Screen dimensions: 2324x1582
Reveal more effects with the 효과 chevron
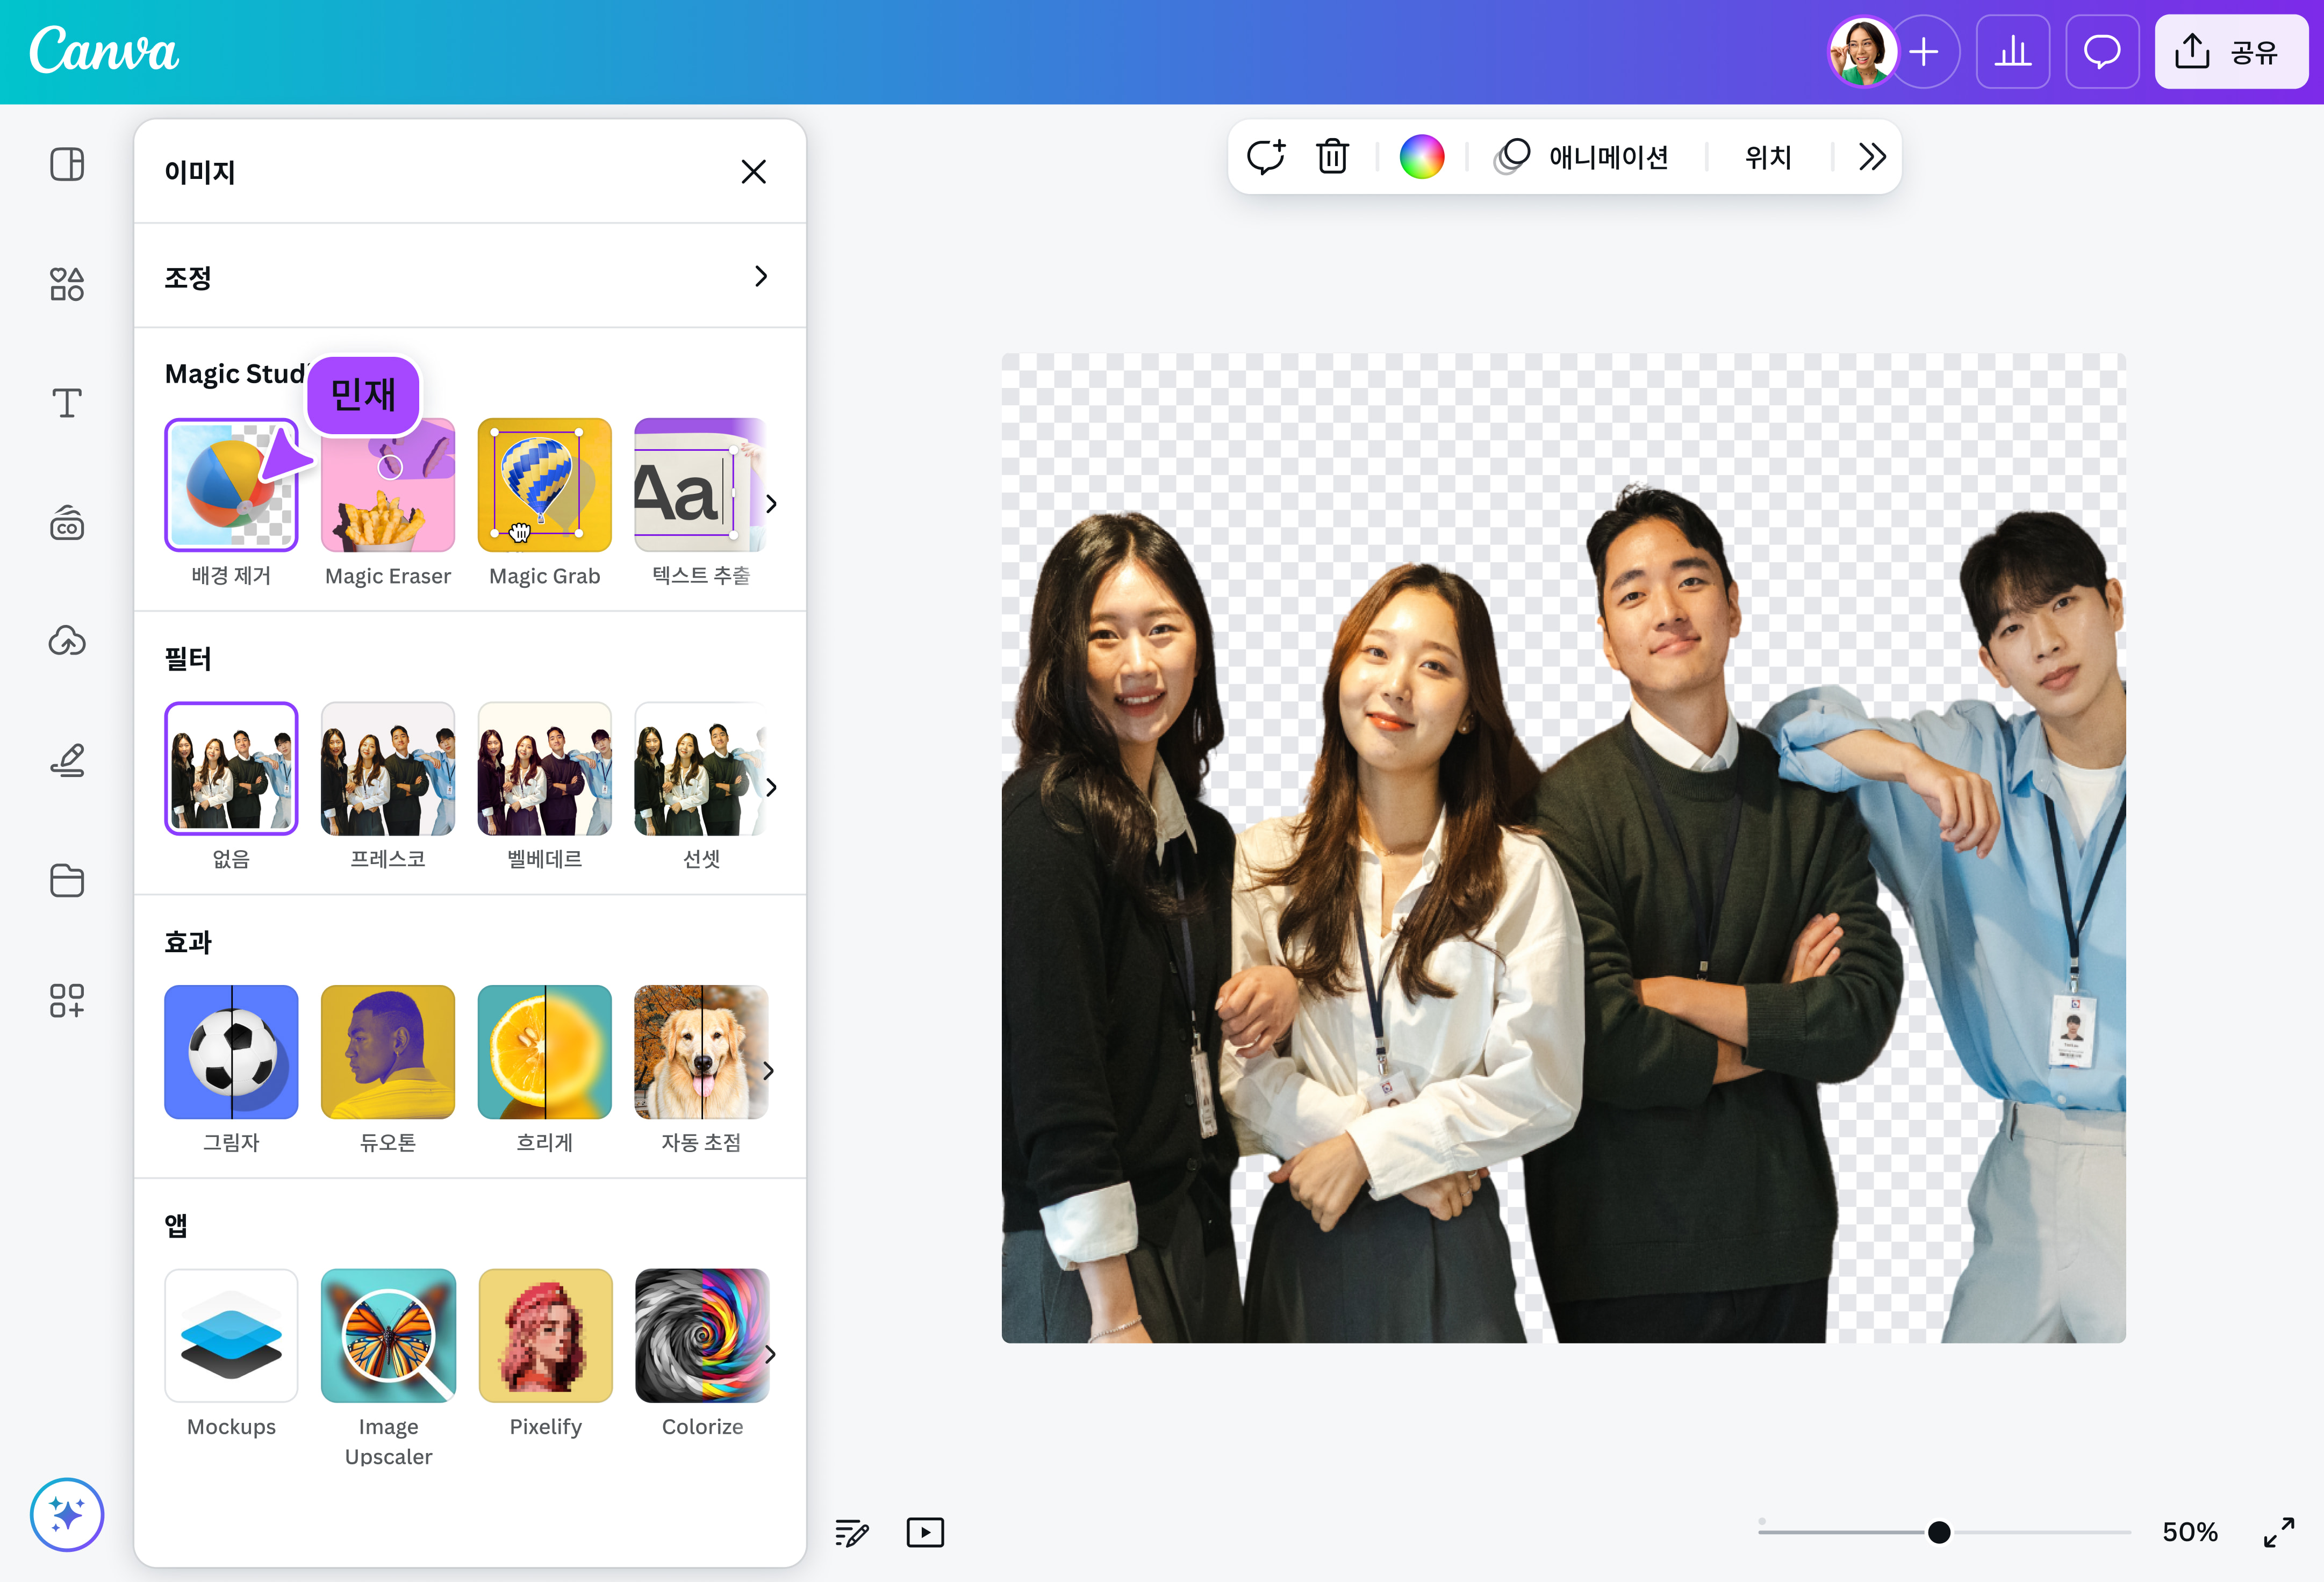click(x=770, y=1070)
